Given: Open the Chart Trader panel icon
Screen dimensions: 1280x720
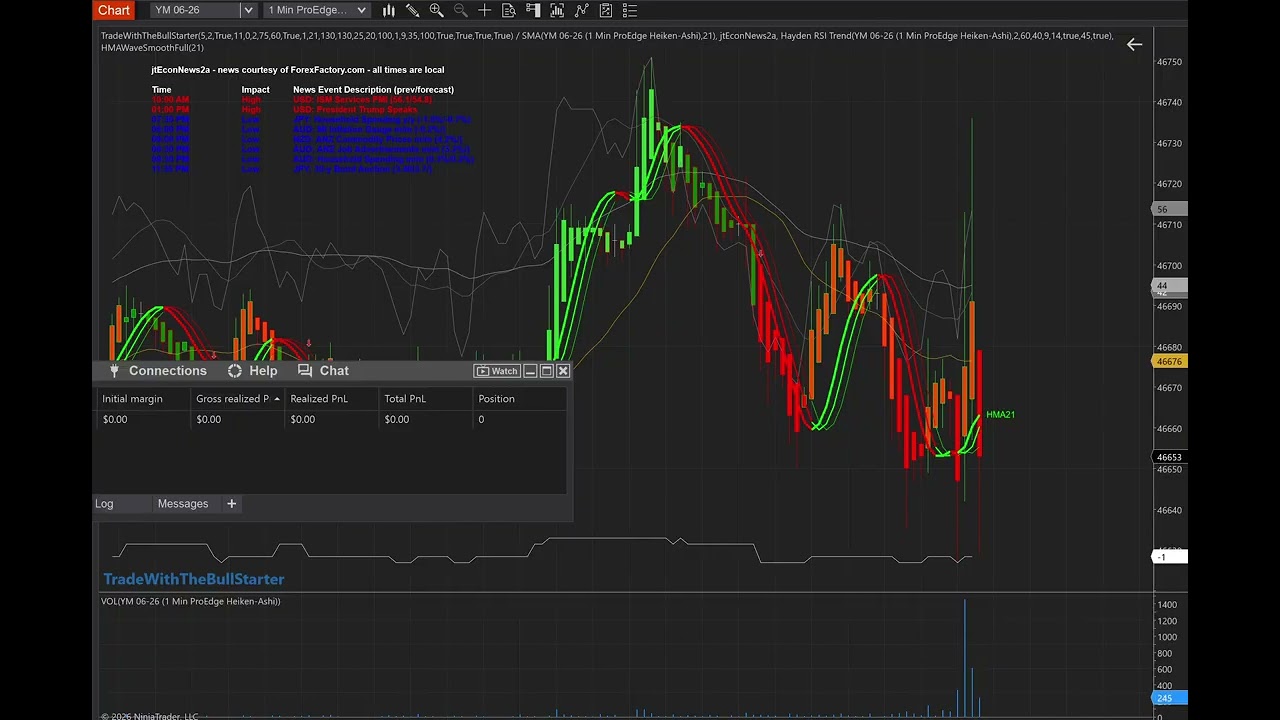Looking at the screenshot, I should click(533, 10).
